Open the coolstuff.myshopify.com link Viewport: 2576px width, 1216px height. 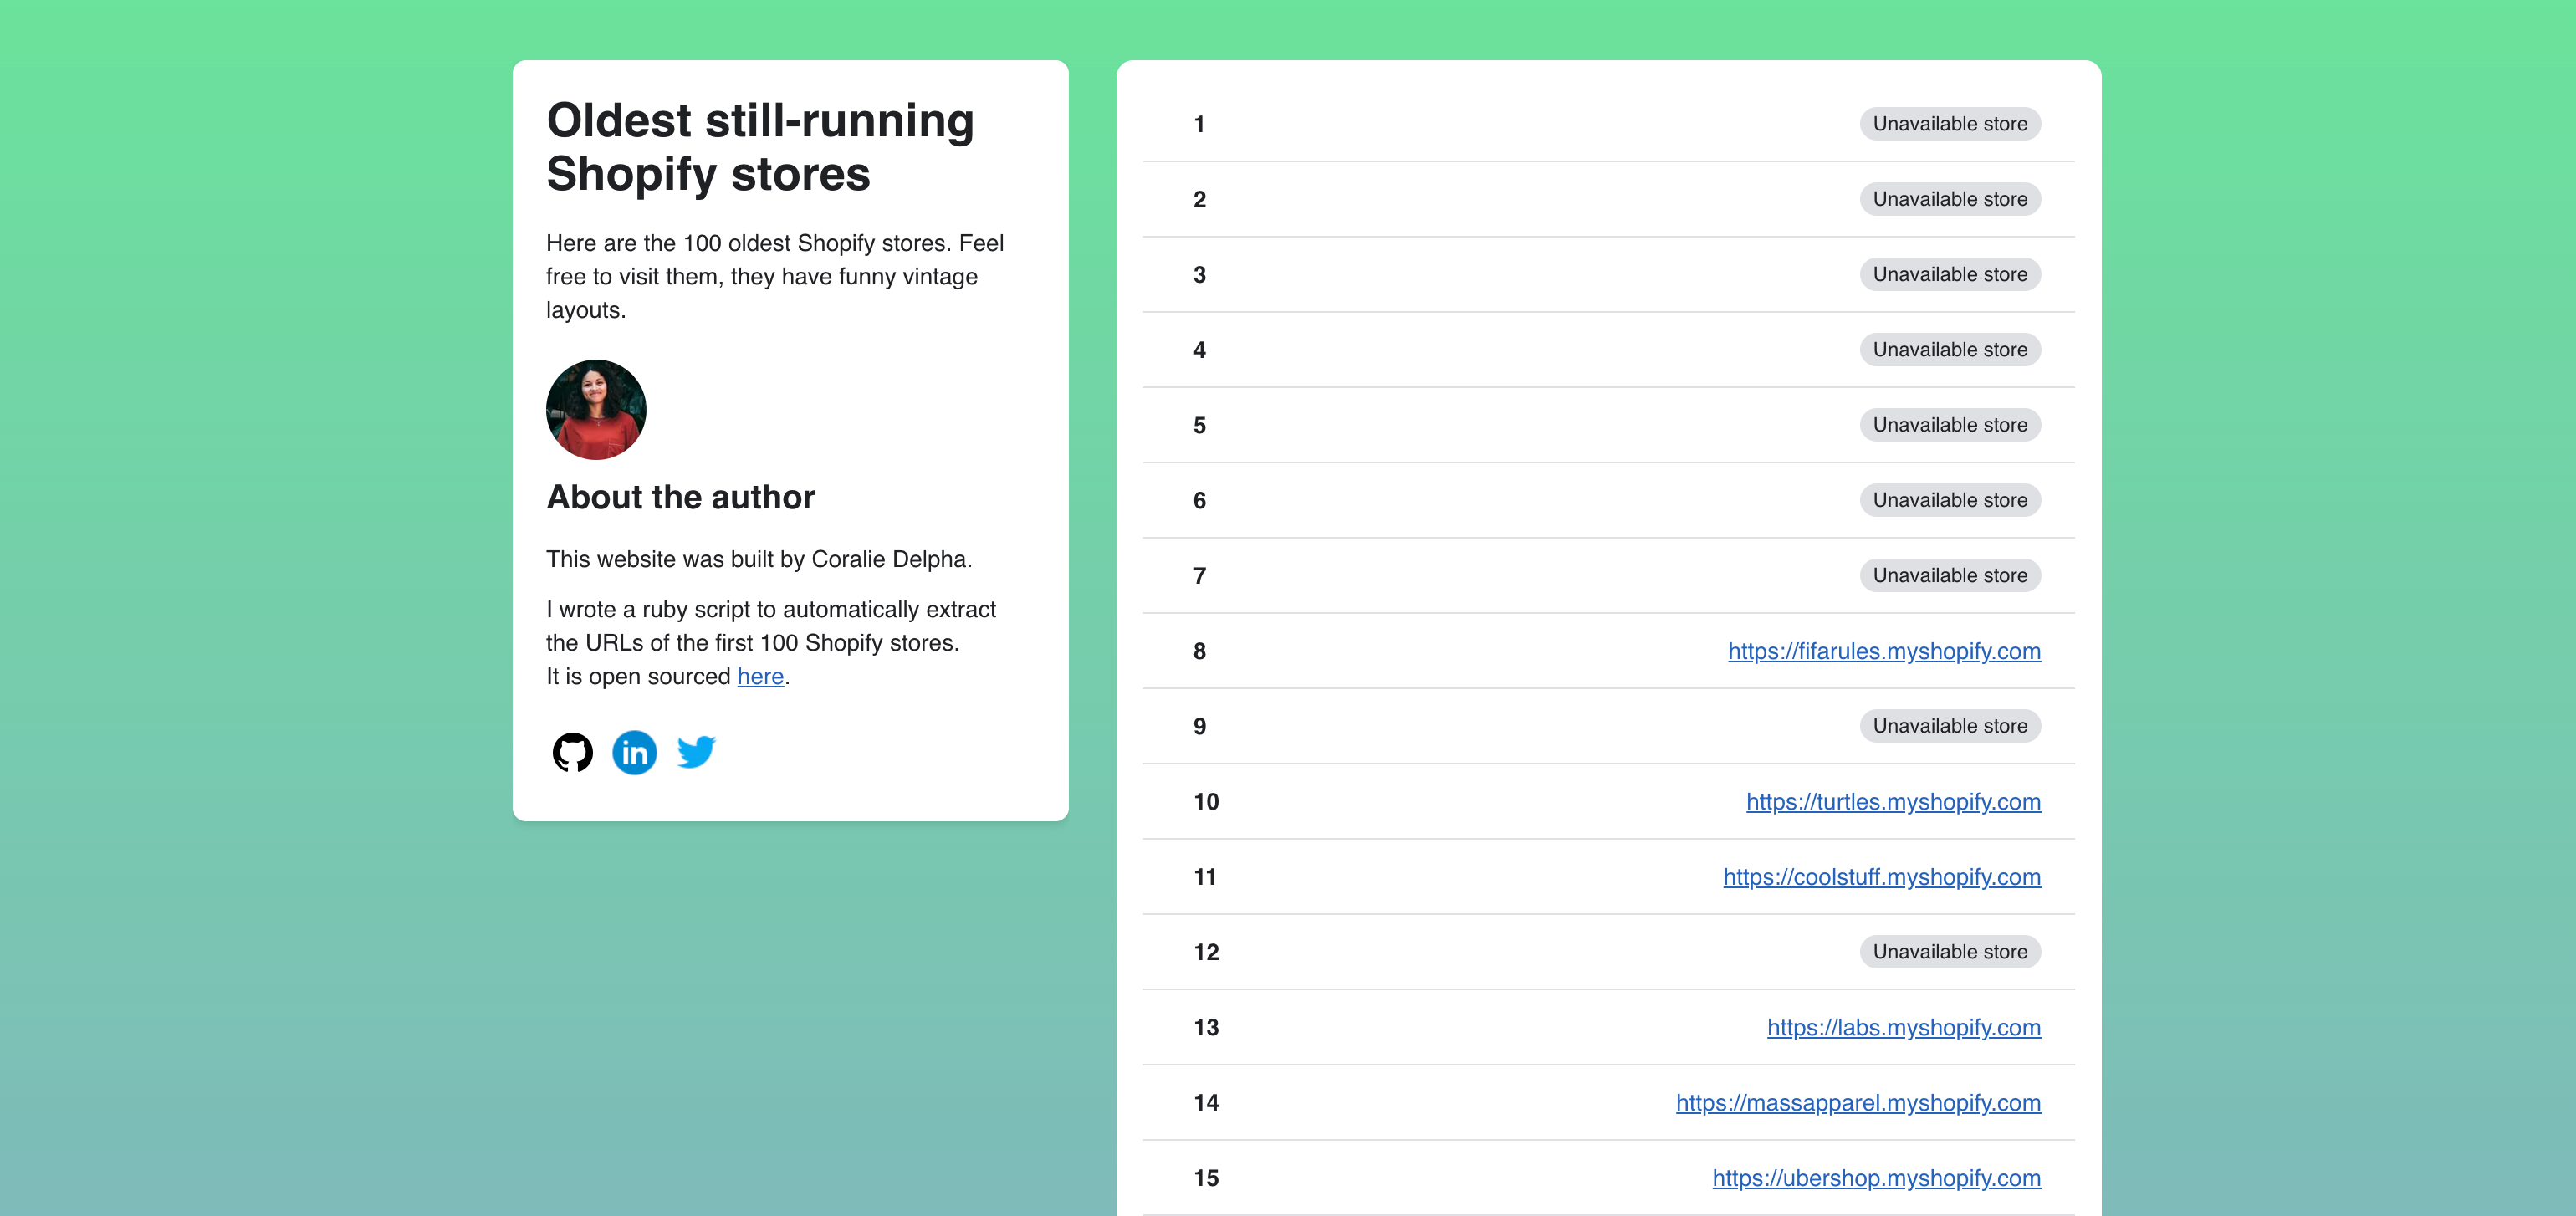[1882, 877]
